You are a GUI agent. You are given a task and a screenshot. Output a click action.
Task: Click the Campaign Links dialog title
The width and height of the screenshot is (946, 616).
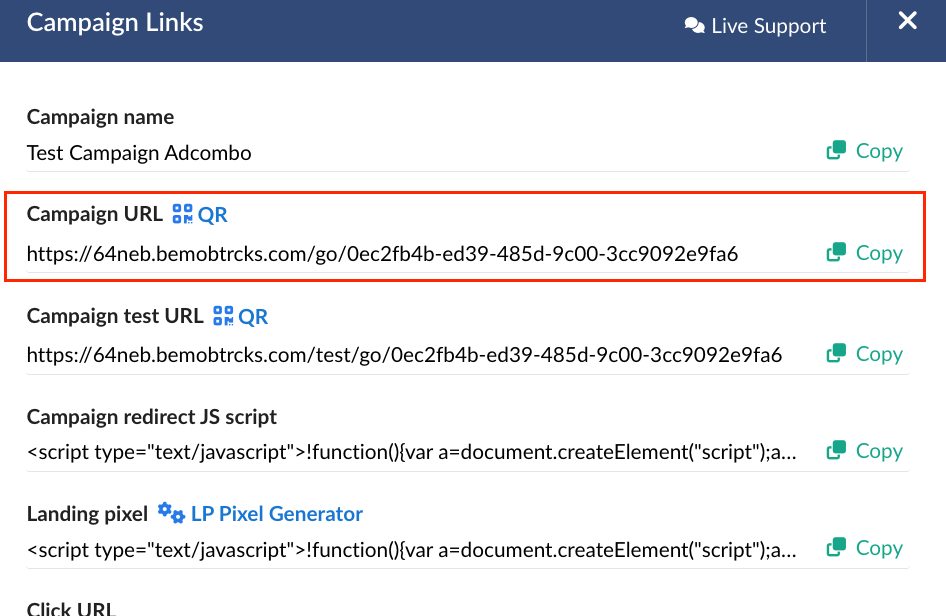coord(115,23)
